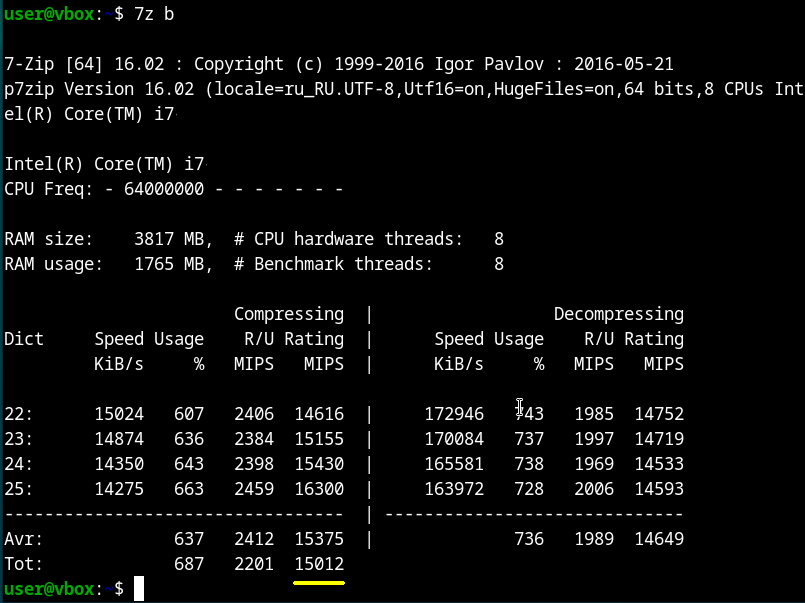Screen dimensions: 805x603
Task: Select the R/U MIPS value "2384"
Action: [x=254, y=439]
